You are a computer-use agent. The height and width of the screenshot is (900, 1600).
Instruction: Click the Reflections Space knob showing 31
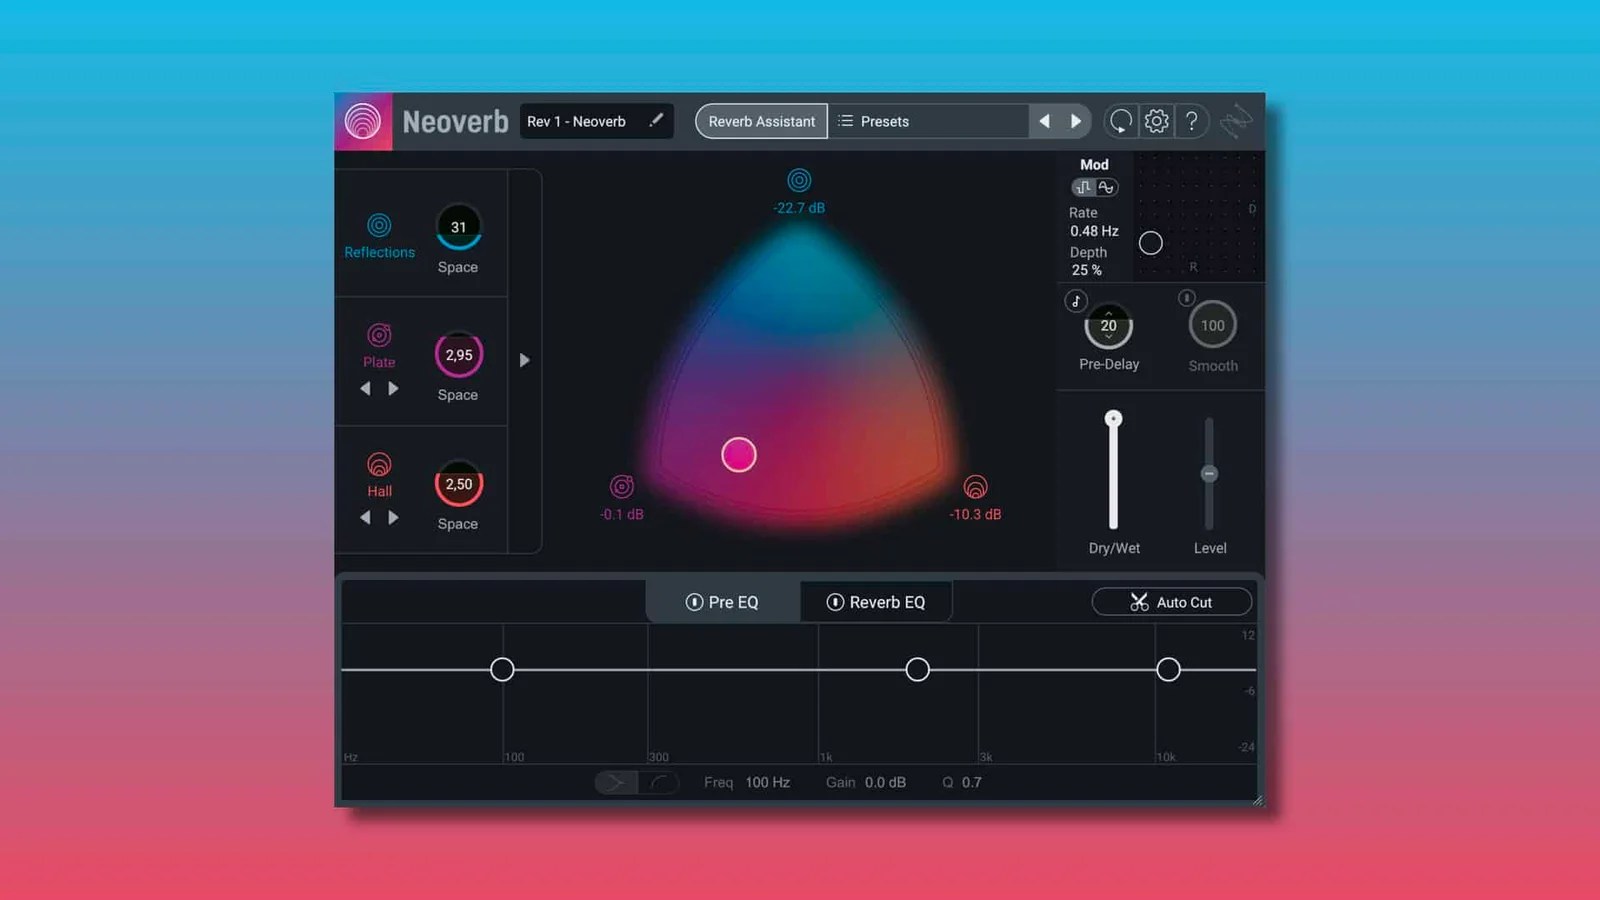click(x=458, y=227)
